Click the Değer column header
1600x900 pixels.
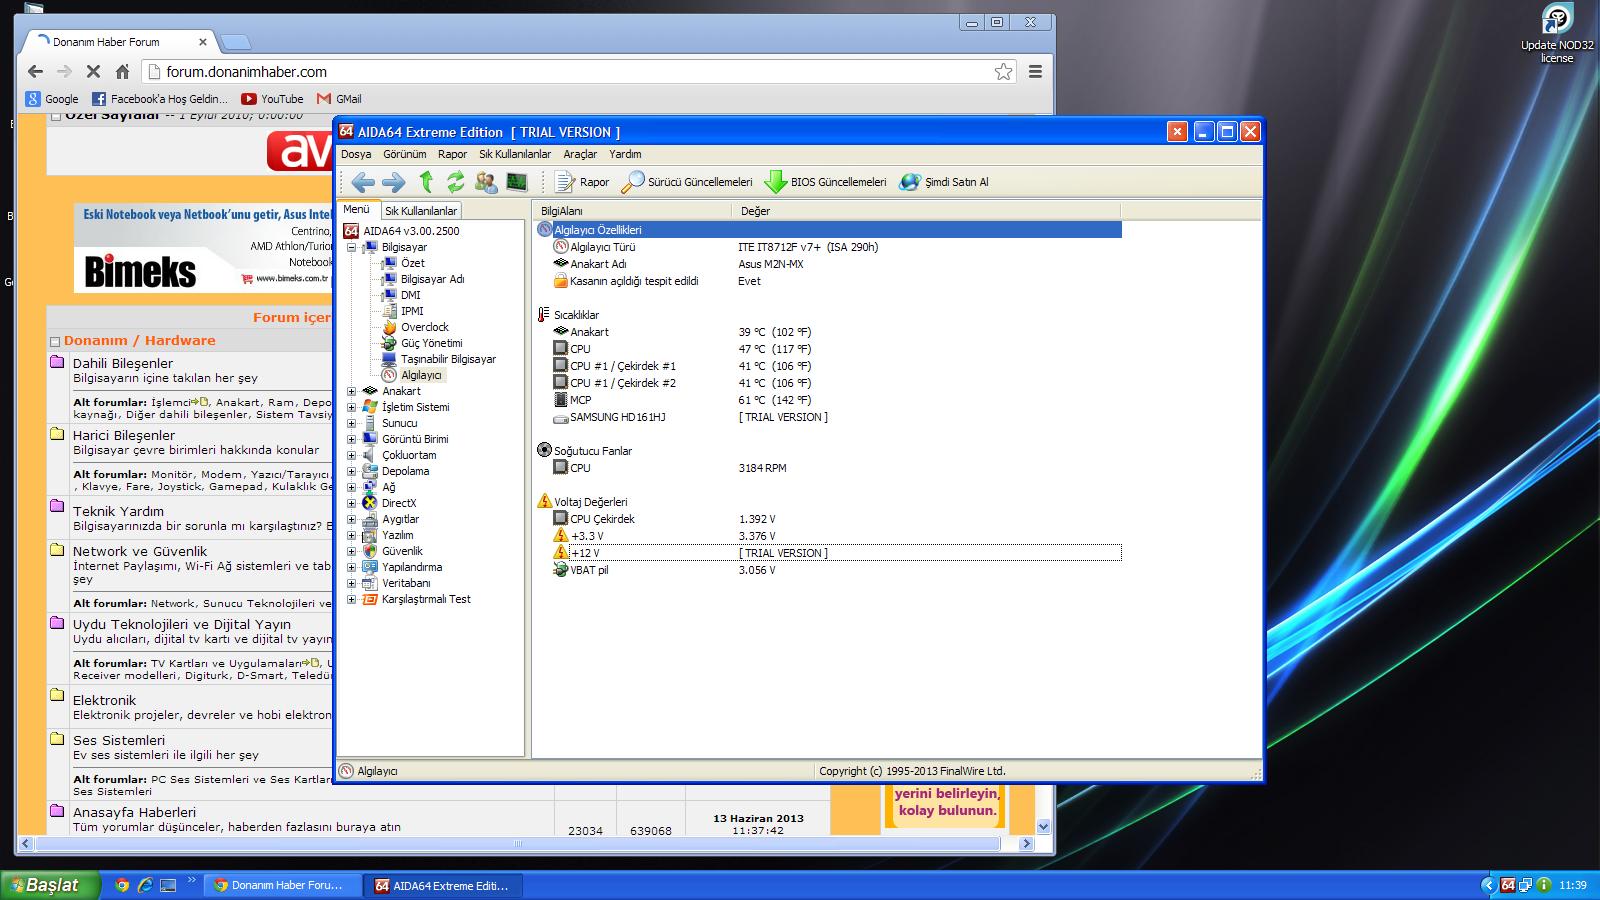(926, 211)
